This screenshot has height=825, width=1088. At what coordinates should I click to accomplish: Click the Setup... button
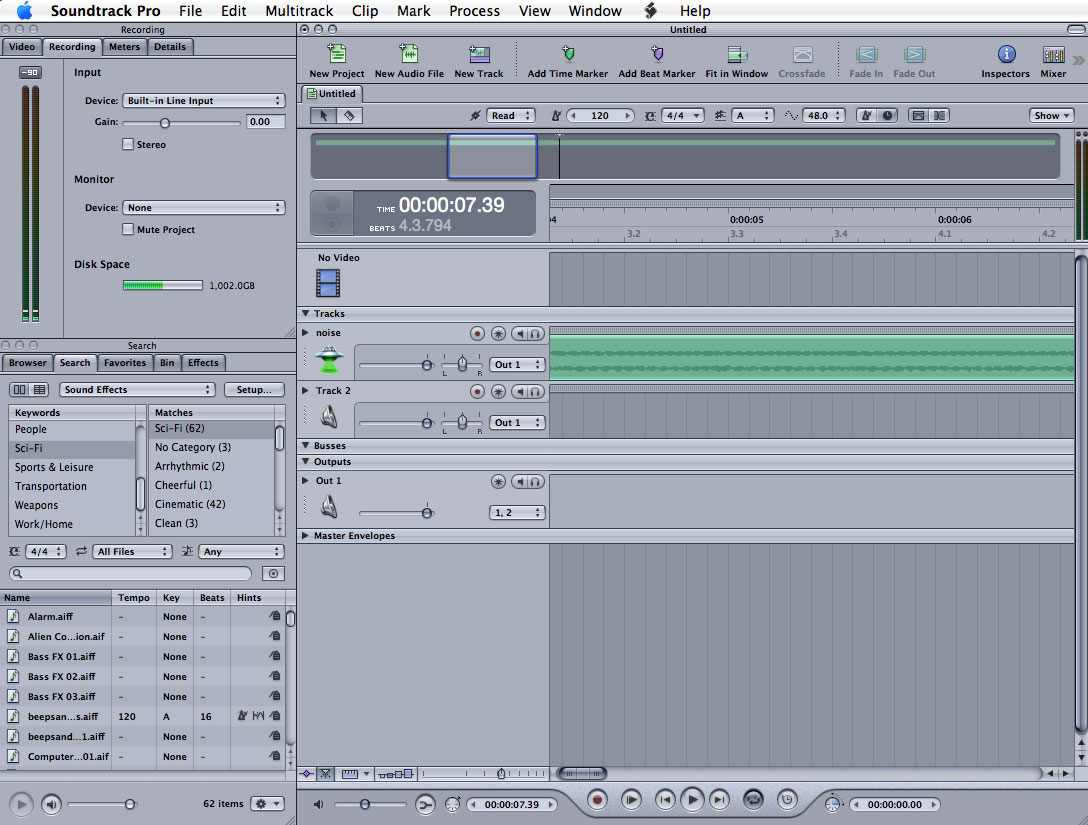click(254, 390)
